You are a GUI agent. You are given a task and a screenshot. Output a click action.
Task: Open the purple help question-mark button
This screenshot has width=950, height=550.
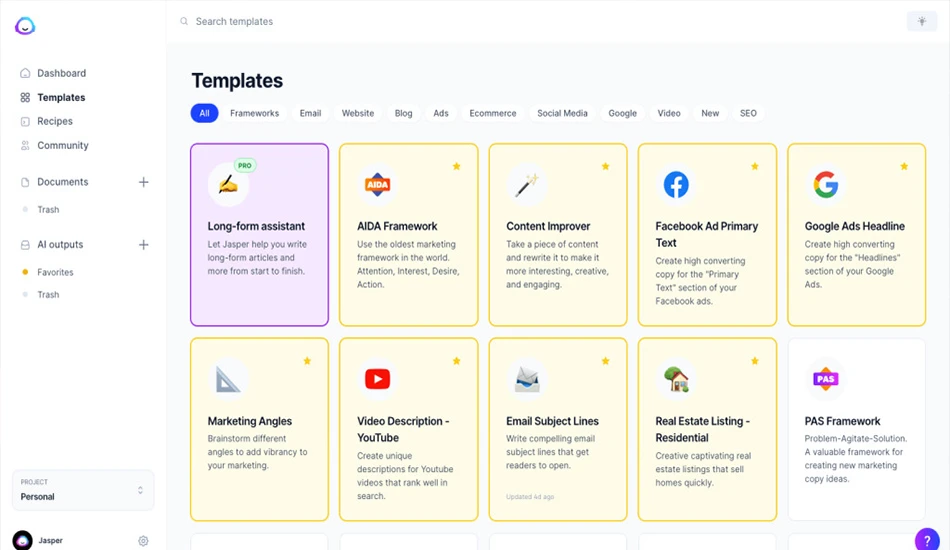click(x=927, y=540)
